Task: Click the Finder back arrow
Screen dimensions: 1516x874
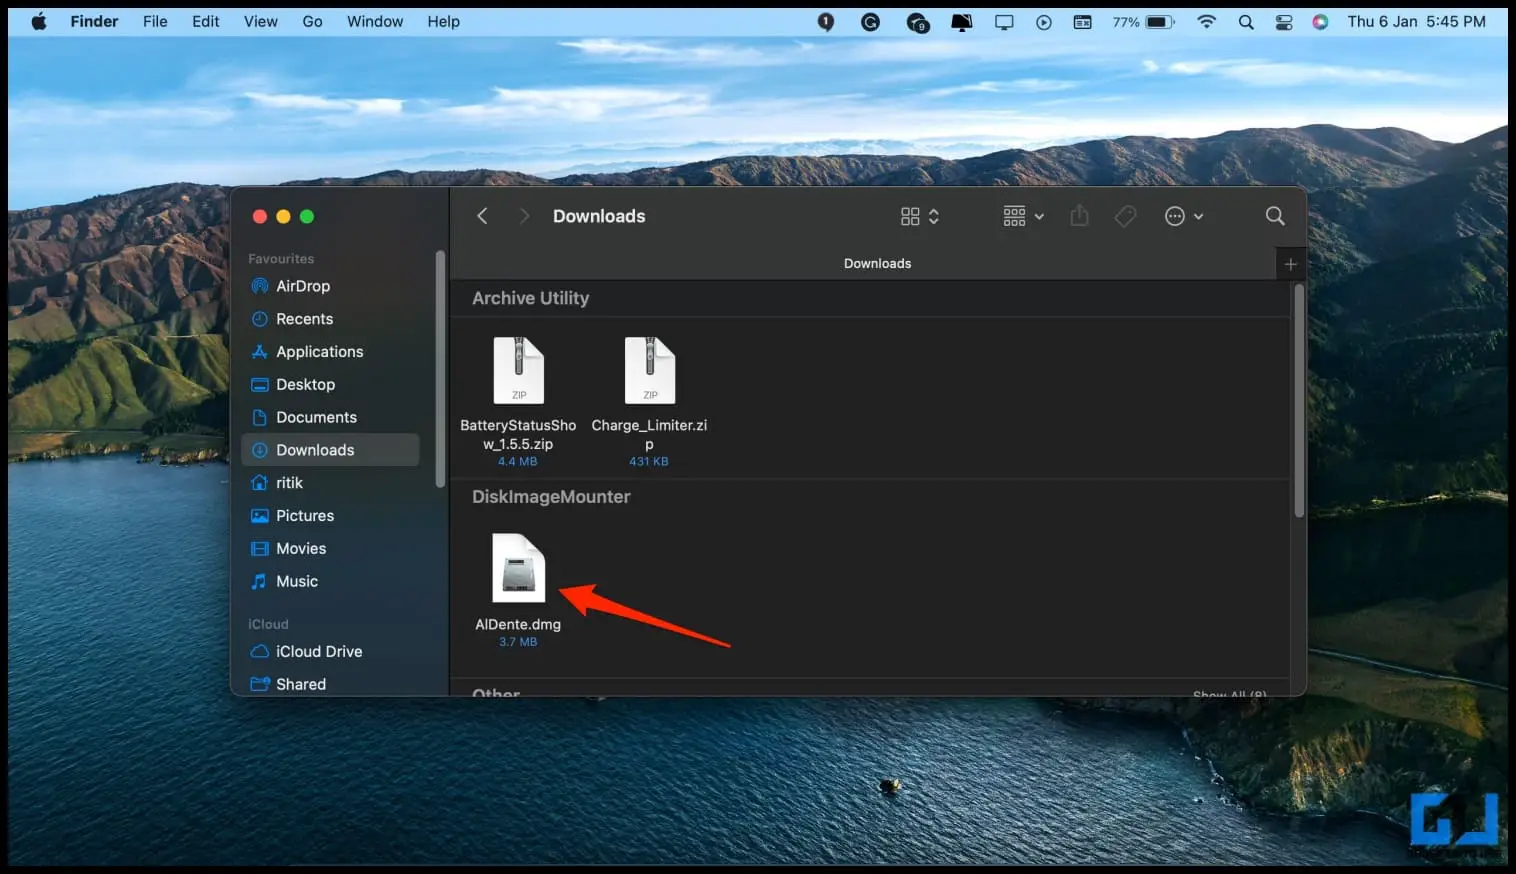Action: [x=482, y=216]
